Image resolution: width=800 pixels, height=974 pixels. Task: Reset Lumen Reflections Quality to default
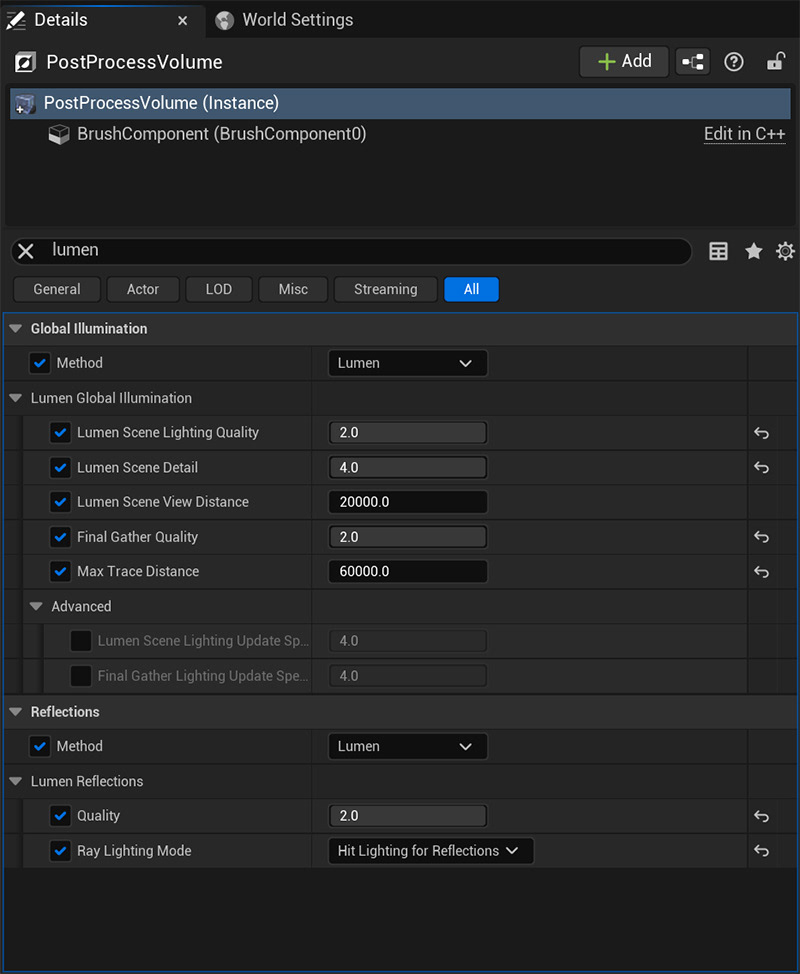[x=761, y=816]
